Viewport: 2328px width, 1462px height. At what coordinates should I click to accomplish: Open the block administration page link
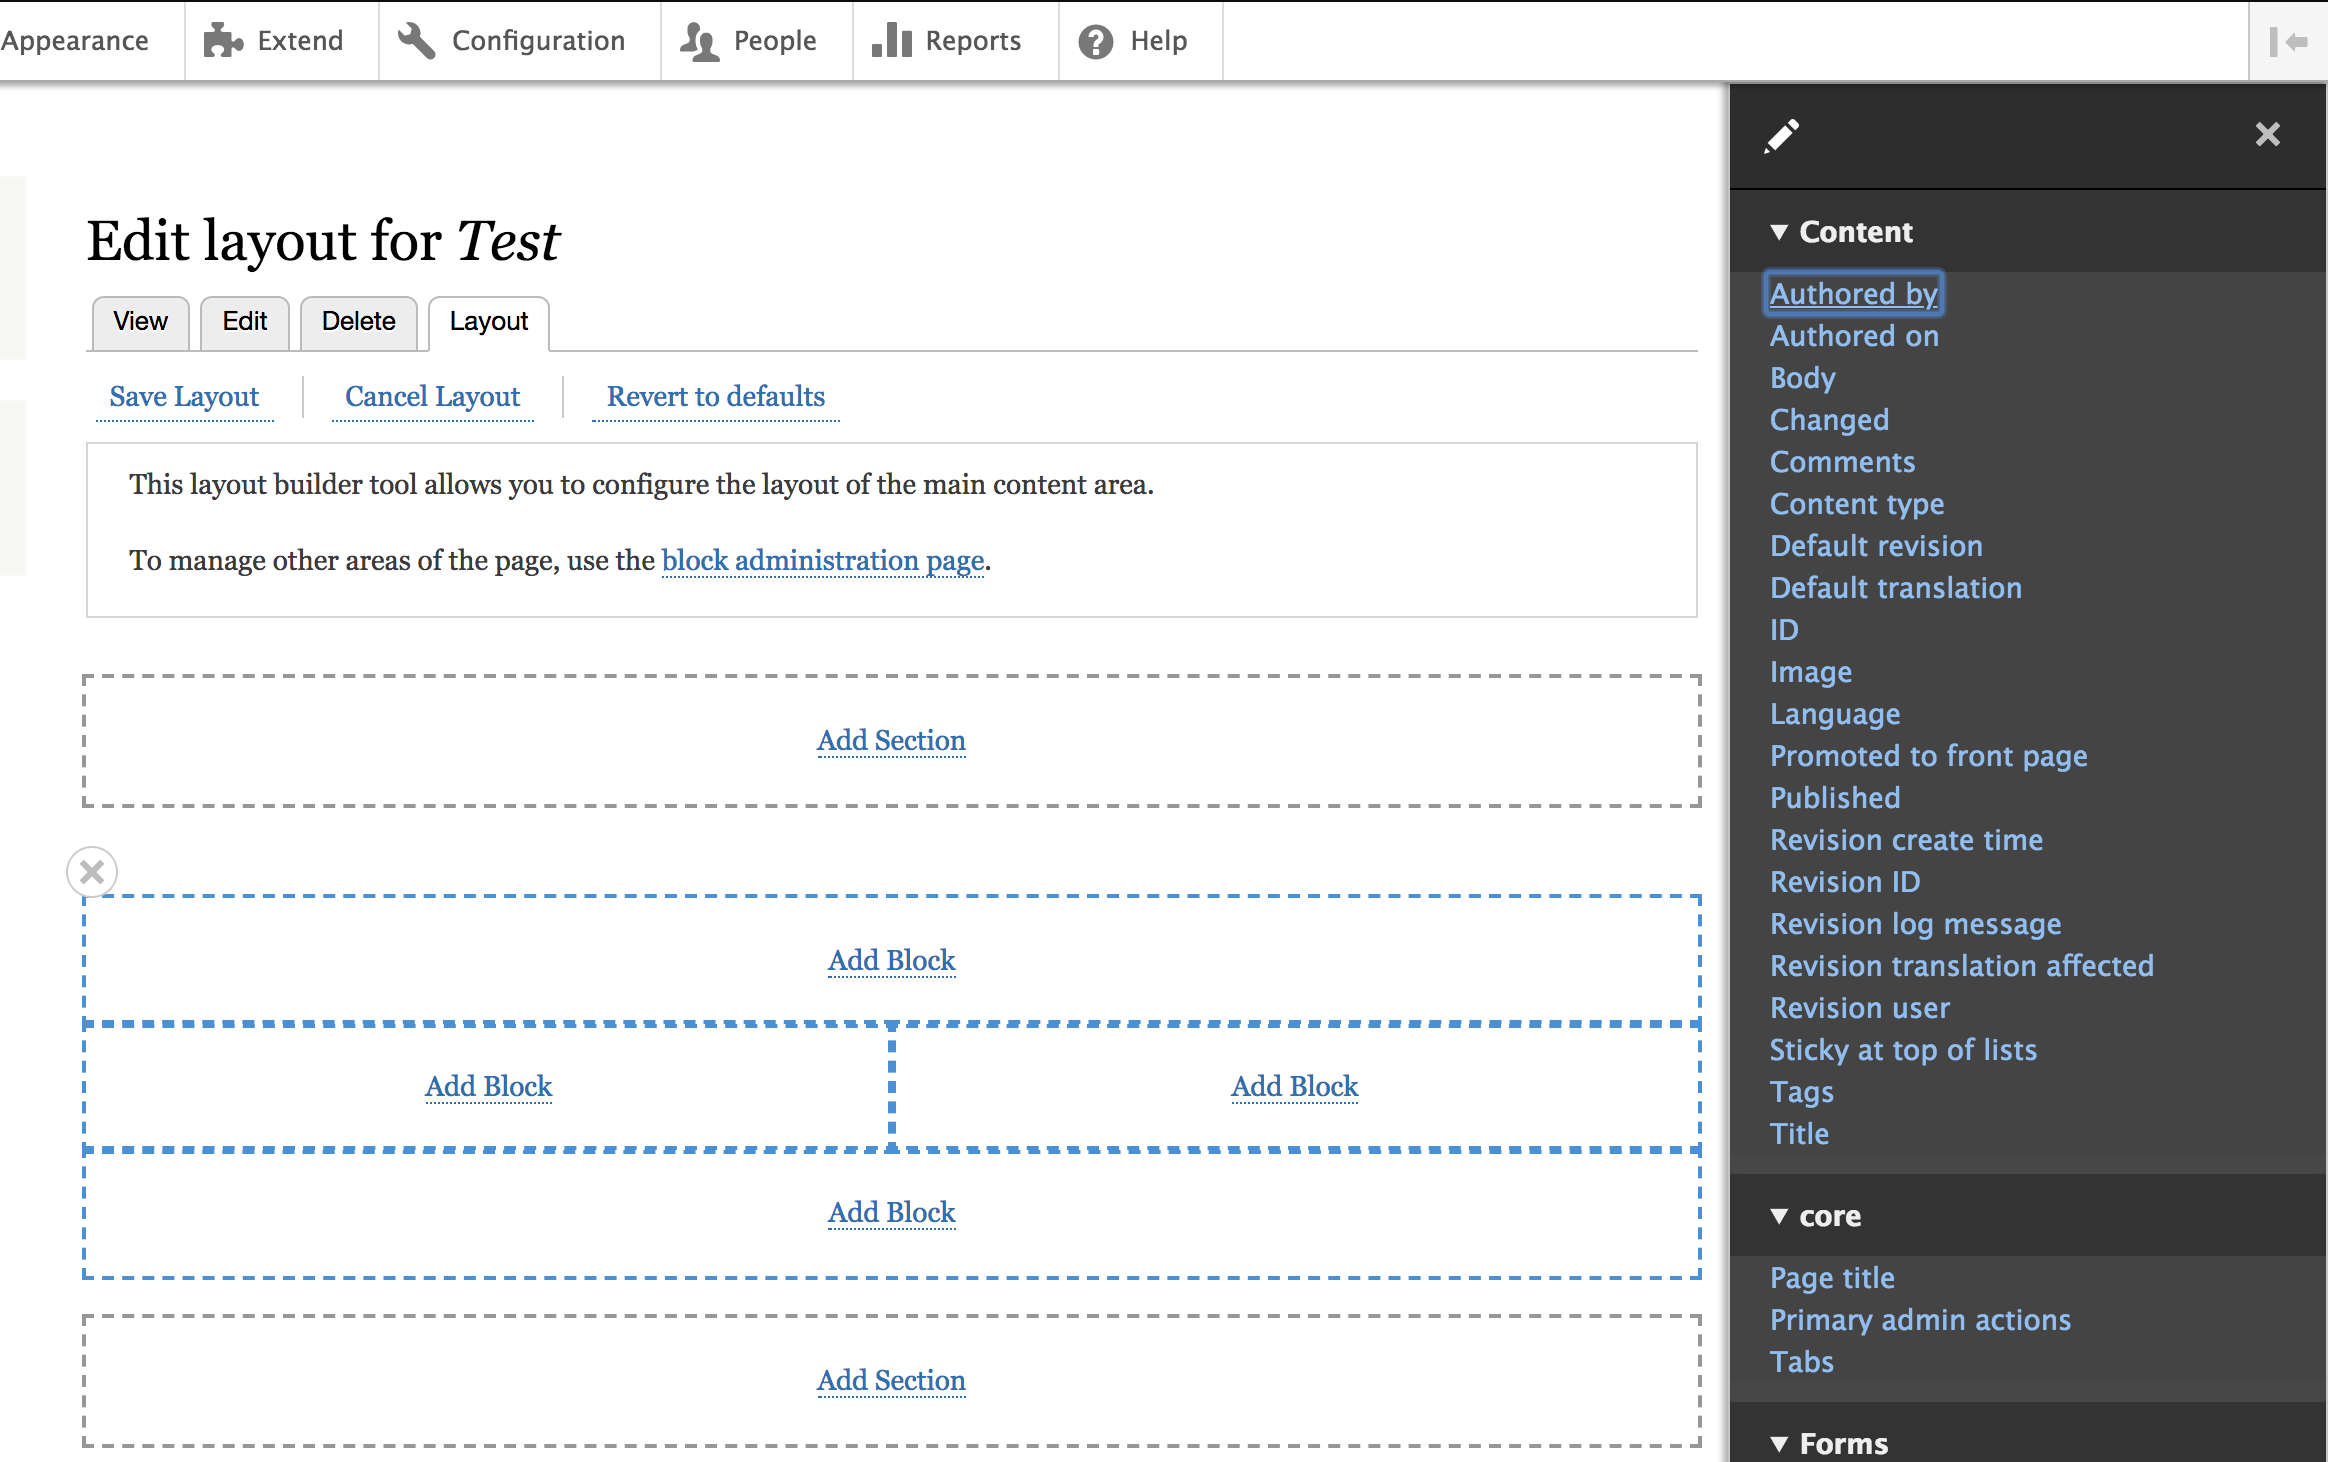tap(821, 560)
